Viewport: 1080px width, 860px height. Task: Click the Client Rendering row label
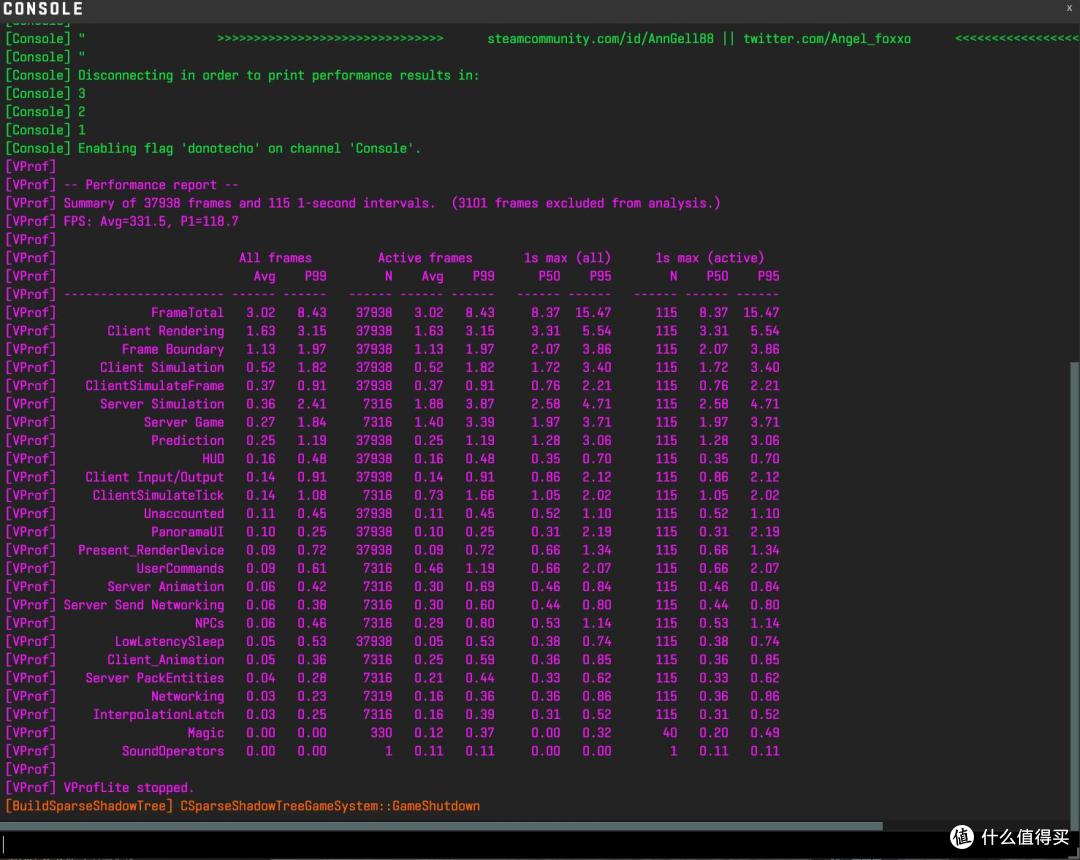coord(165,331)
